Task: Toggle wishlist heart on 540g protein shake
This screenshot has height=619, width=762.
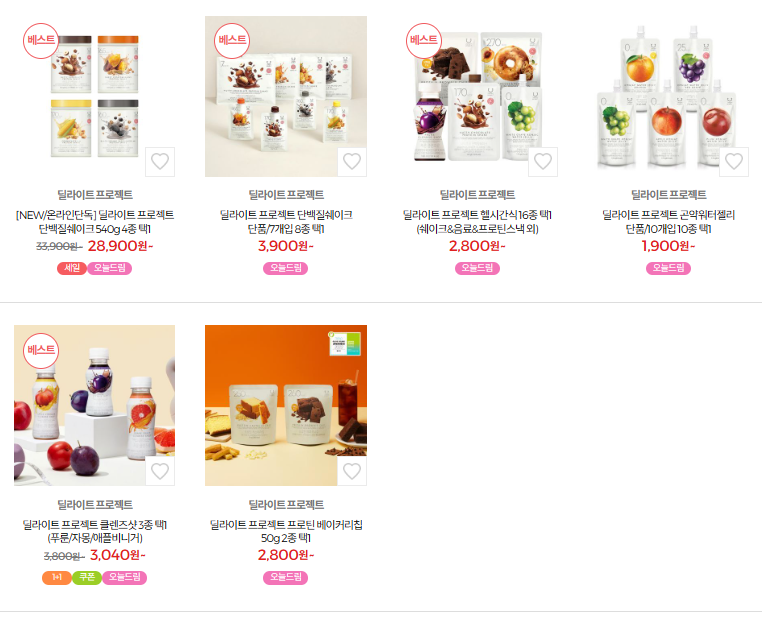Action: point(160,162)
